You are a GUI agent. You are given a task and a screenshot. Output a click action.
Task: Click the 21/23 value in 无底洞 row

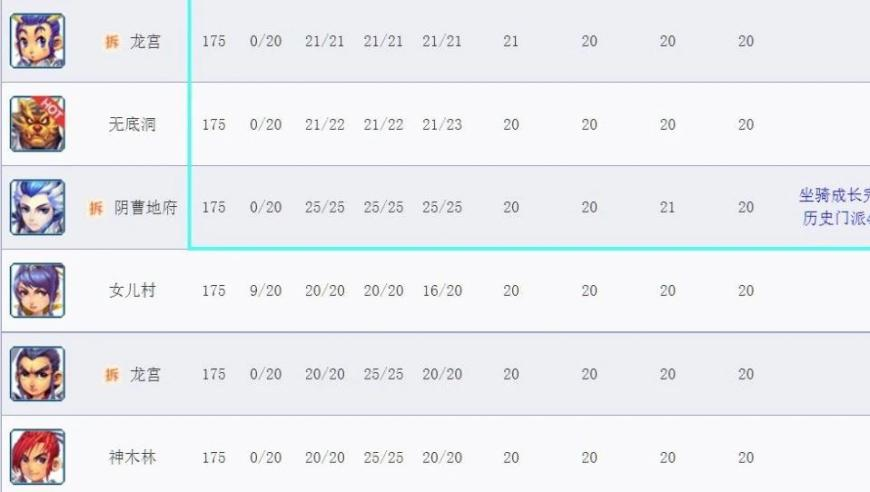442,124
